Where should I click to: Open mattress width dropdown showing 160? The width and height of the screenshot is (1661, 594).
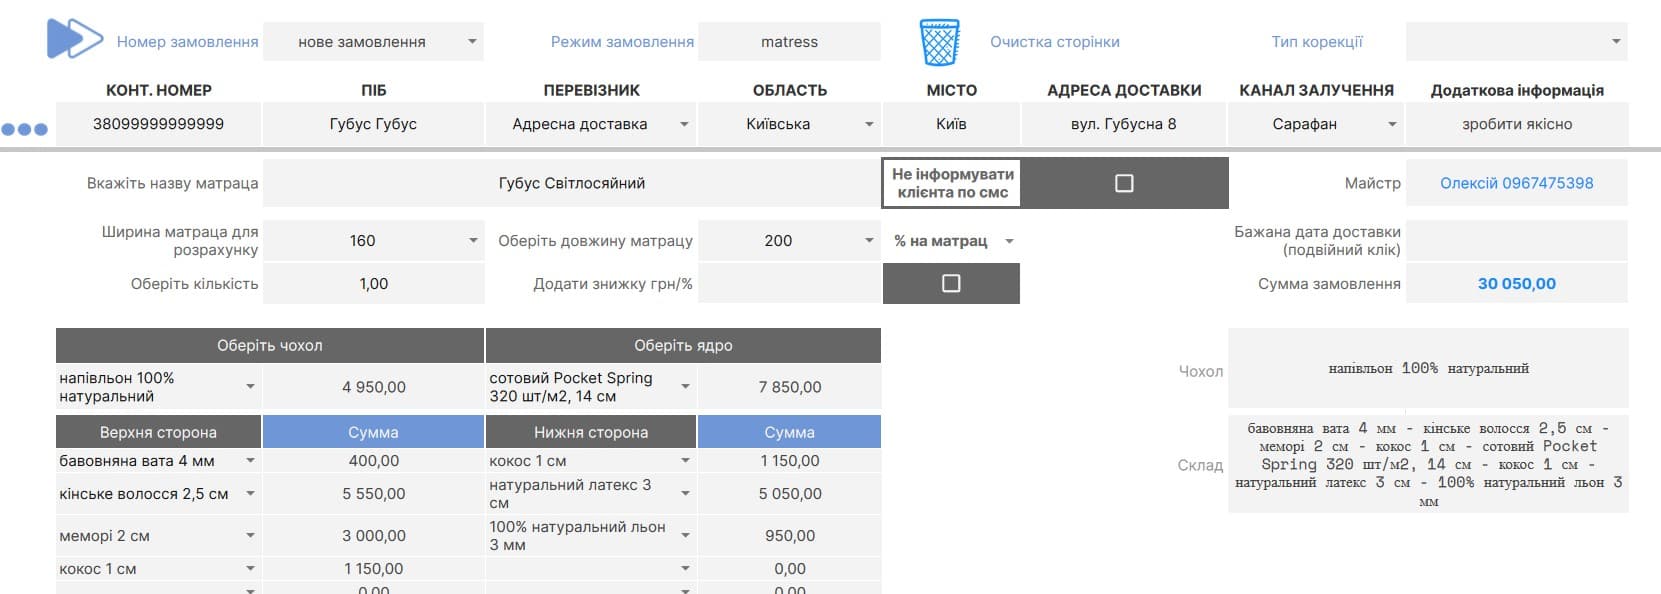coord(473,241)
